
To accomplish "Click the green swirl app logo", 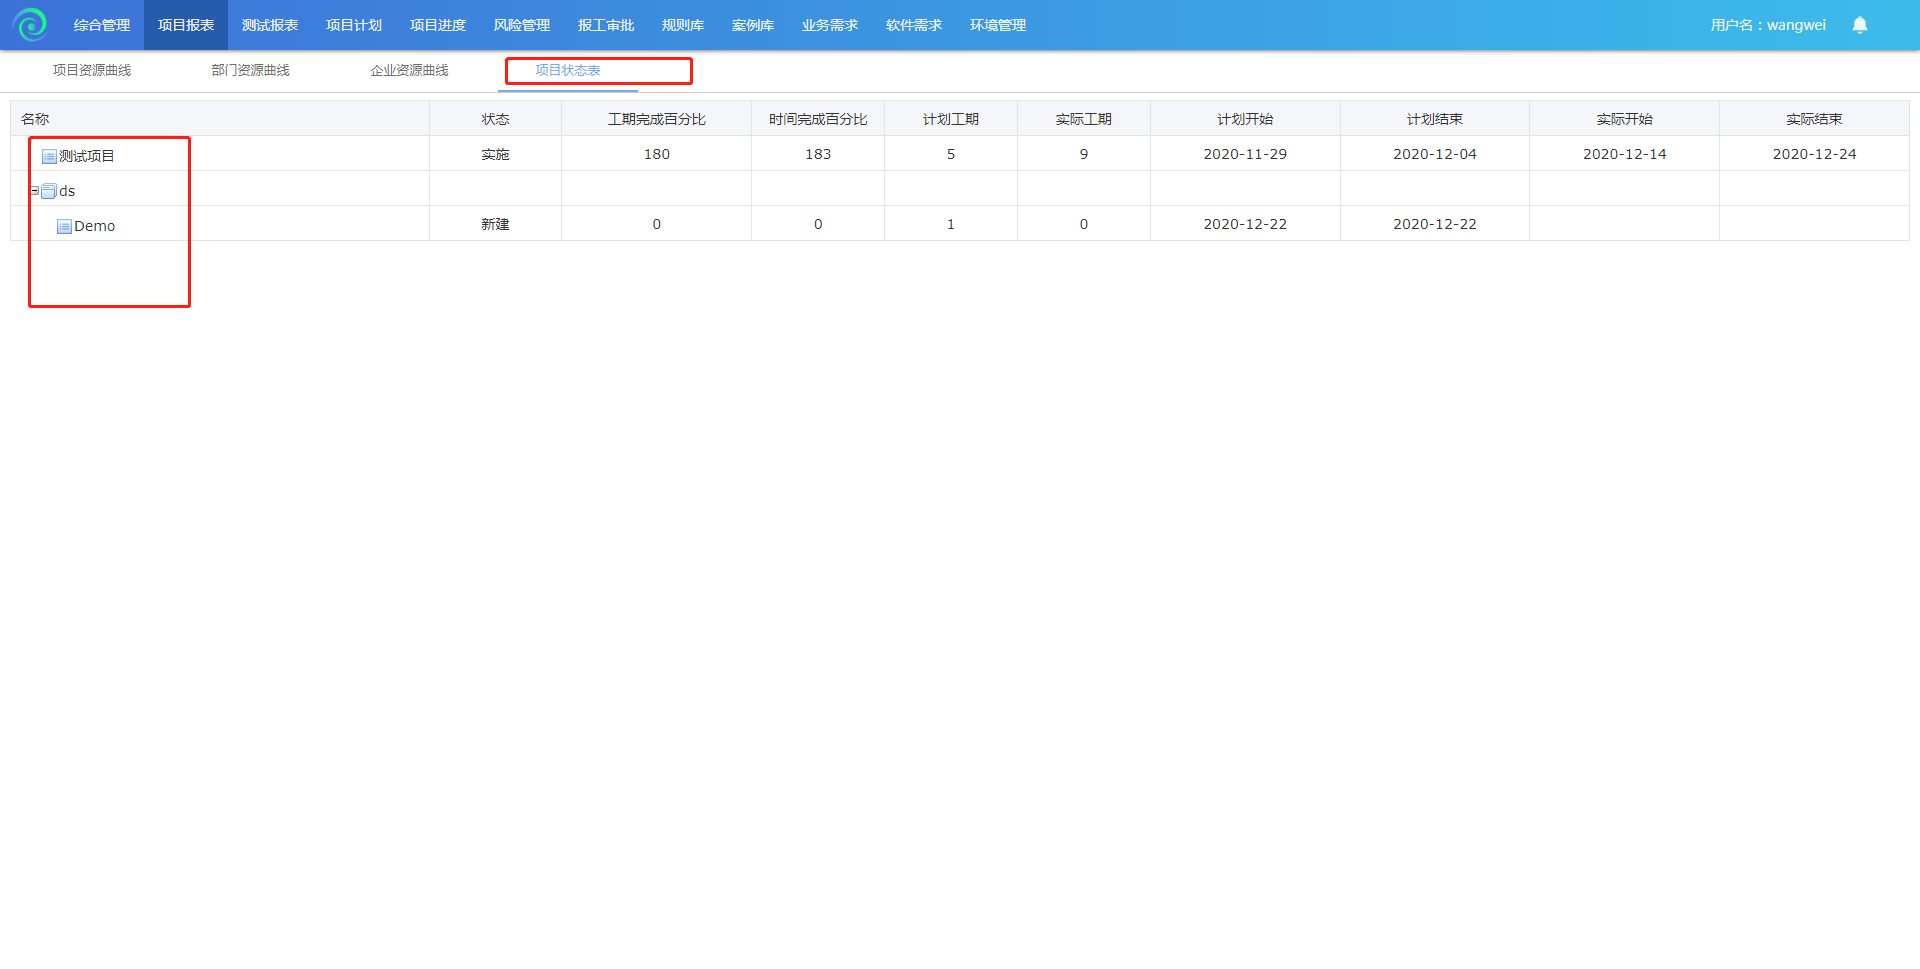I will 30,24.
